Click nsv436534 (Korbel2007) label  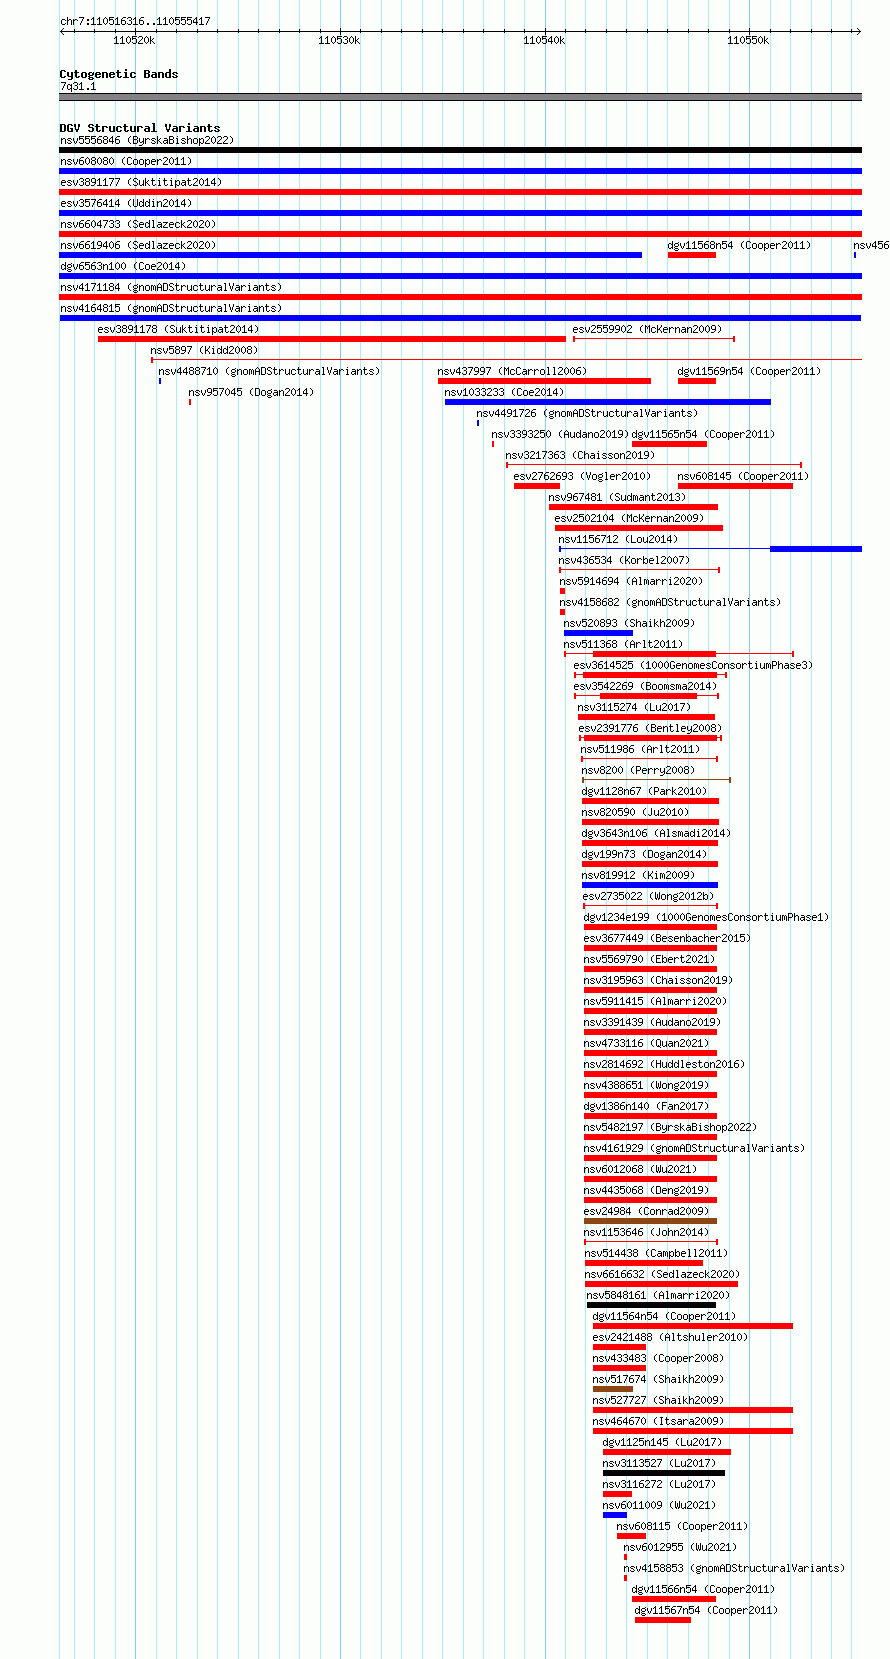coord(624,560)
